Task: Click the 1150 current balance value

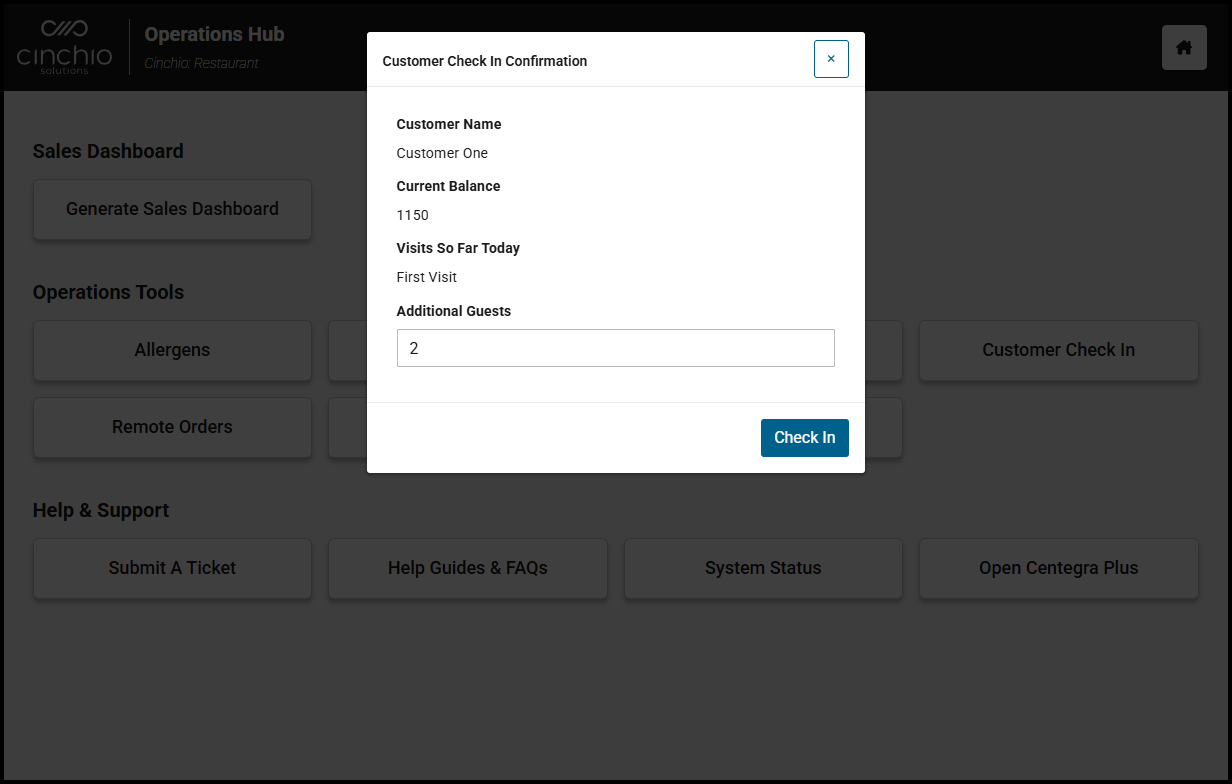Action: (x=412, y=215)
